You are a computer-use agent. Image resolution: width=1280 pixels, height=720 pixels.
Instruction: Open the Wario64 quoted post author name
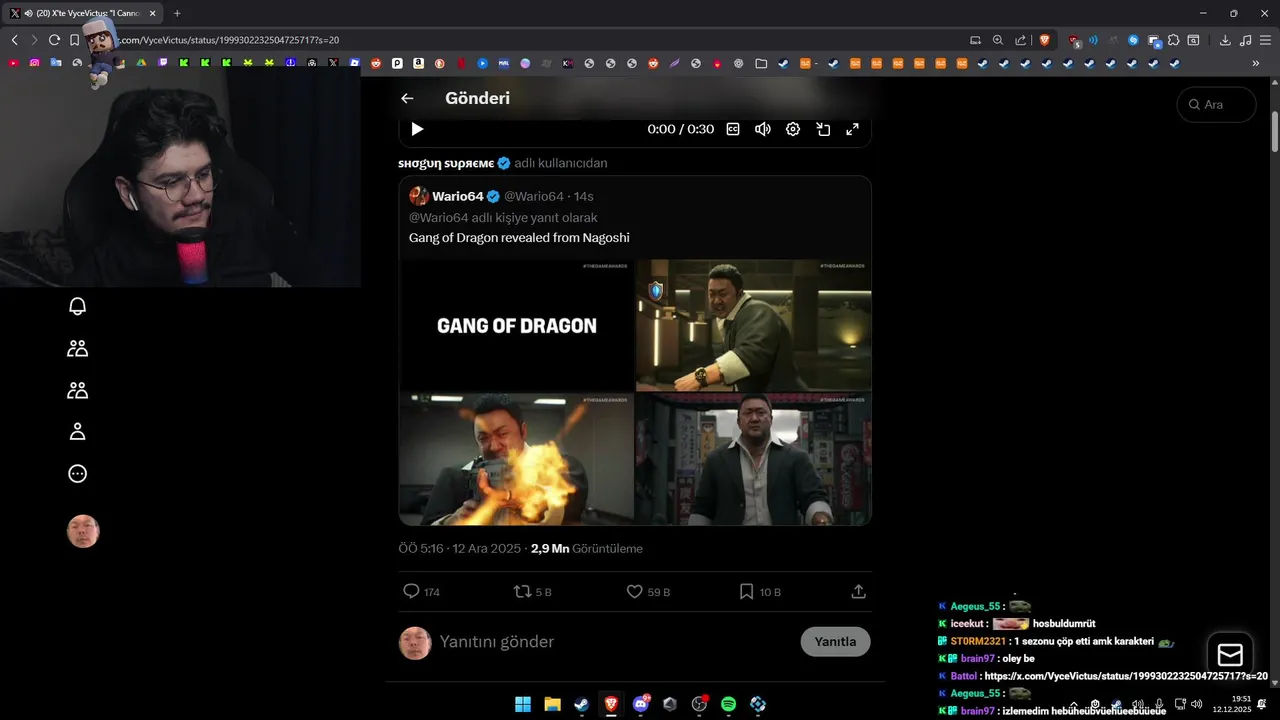coord(458,196)
